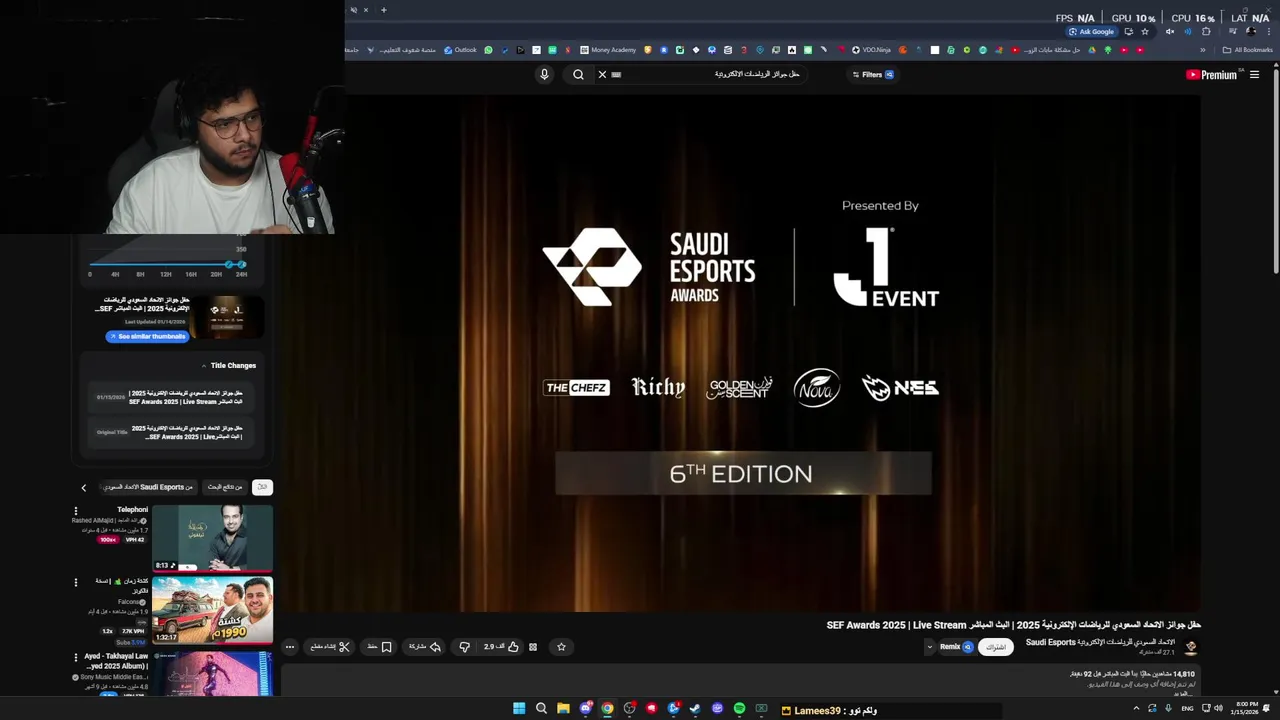Click the voice search microphone icon
This screenshot has height=720, width=1280.
click(544, 74)
